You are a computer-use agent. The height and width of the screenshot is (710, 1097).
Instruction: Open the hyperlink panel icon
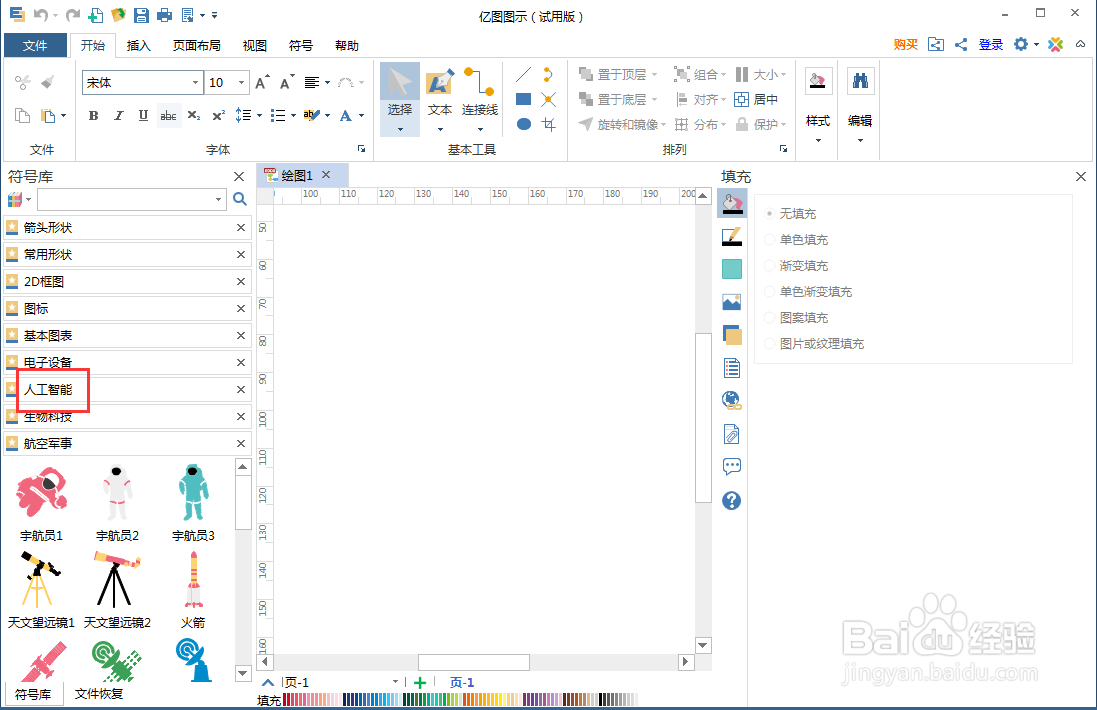click(732, 400)
